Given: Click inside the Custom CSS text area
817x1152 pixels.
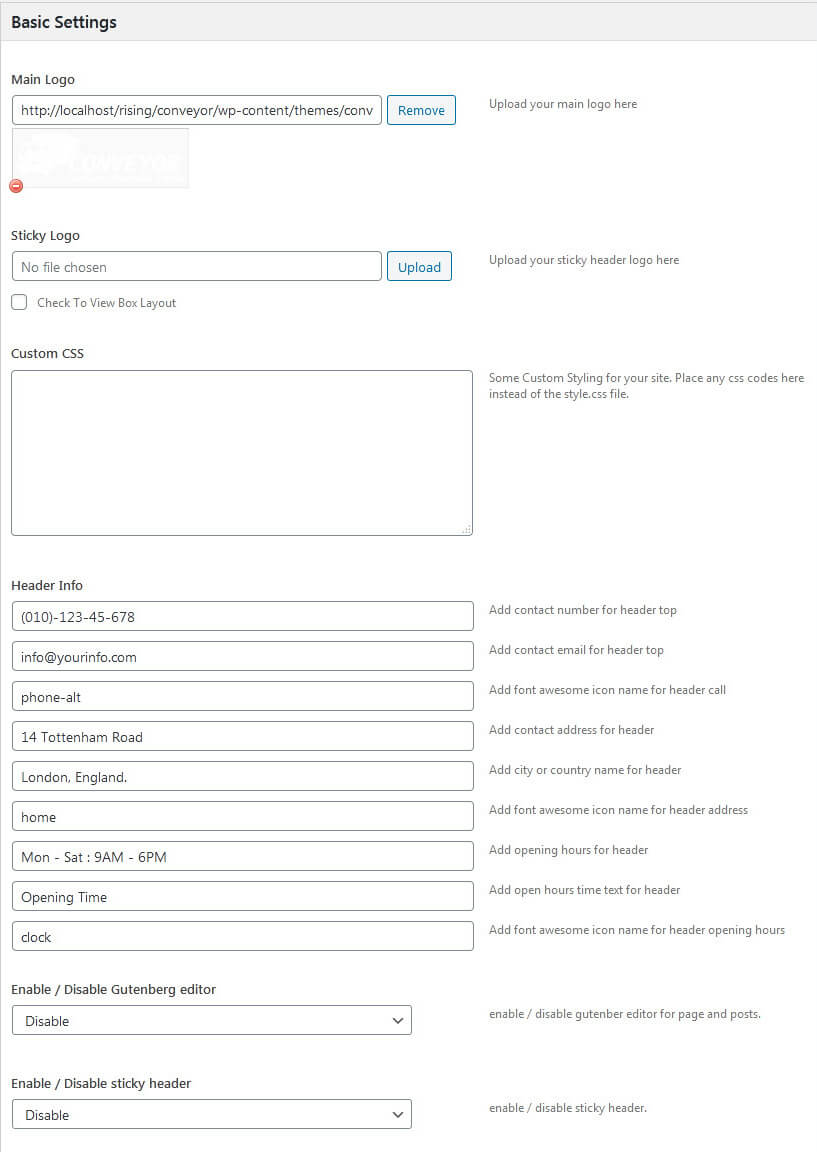Looking at the screenshot, I should [x=241, y=452].
